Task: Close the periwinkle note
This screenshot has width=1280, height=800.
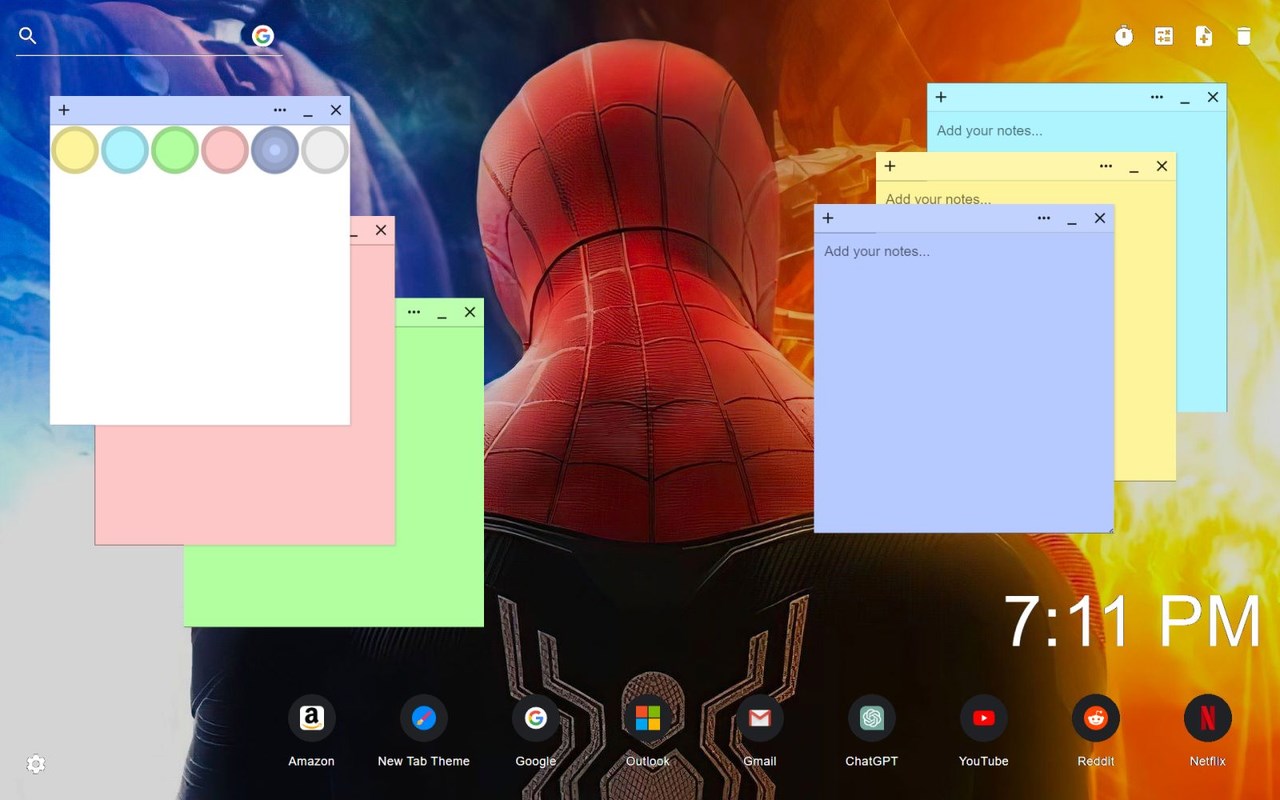Action: point(1100,218)
